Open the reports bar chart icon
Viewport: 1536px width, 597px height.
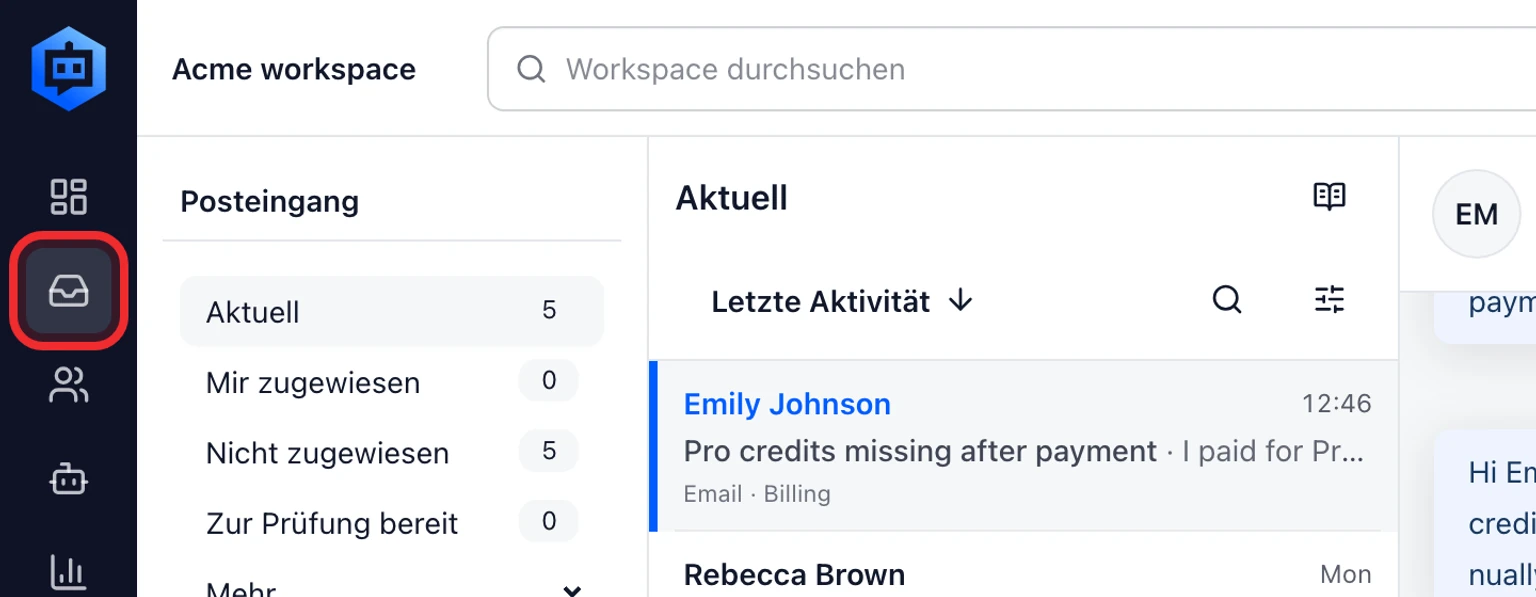coord(68,573)
